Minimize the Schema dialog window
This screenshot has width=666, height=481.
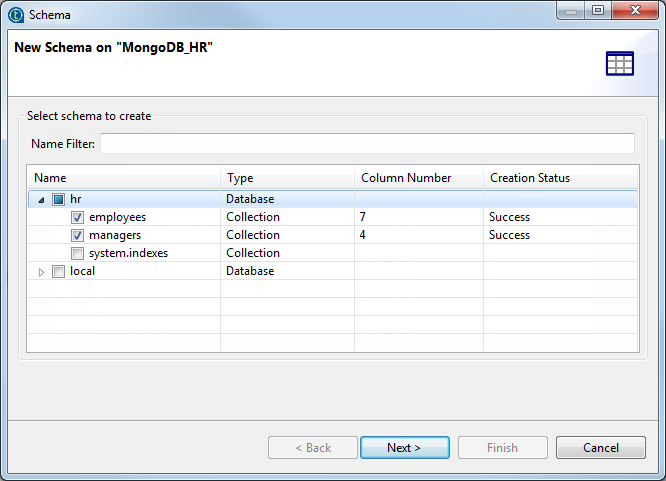pyautogui.click(x=572, y=12)
